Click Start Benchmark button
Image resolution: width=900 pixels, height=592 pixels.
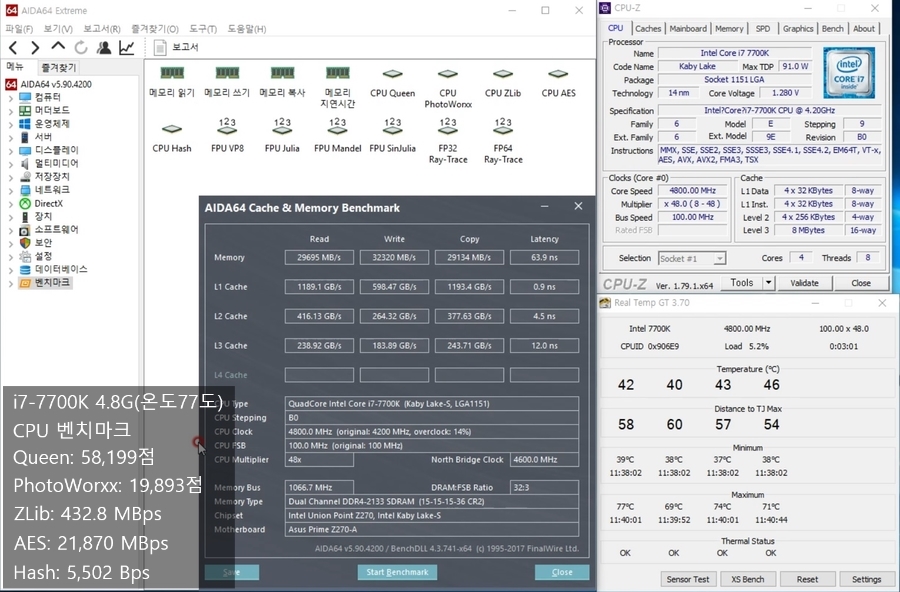point(397,572)
